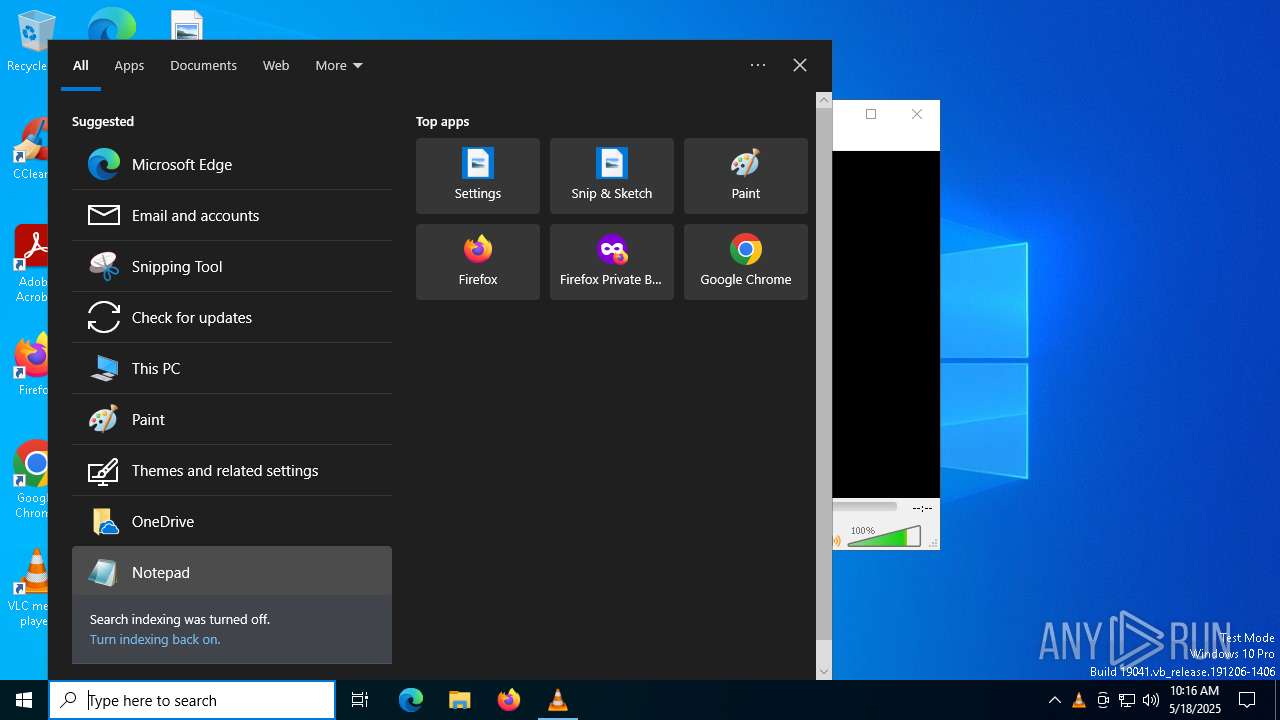The width and height of the screenshot is (1280, 720).
Task: Click Turn indexing back on link
Action: (x=155, y=639)
